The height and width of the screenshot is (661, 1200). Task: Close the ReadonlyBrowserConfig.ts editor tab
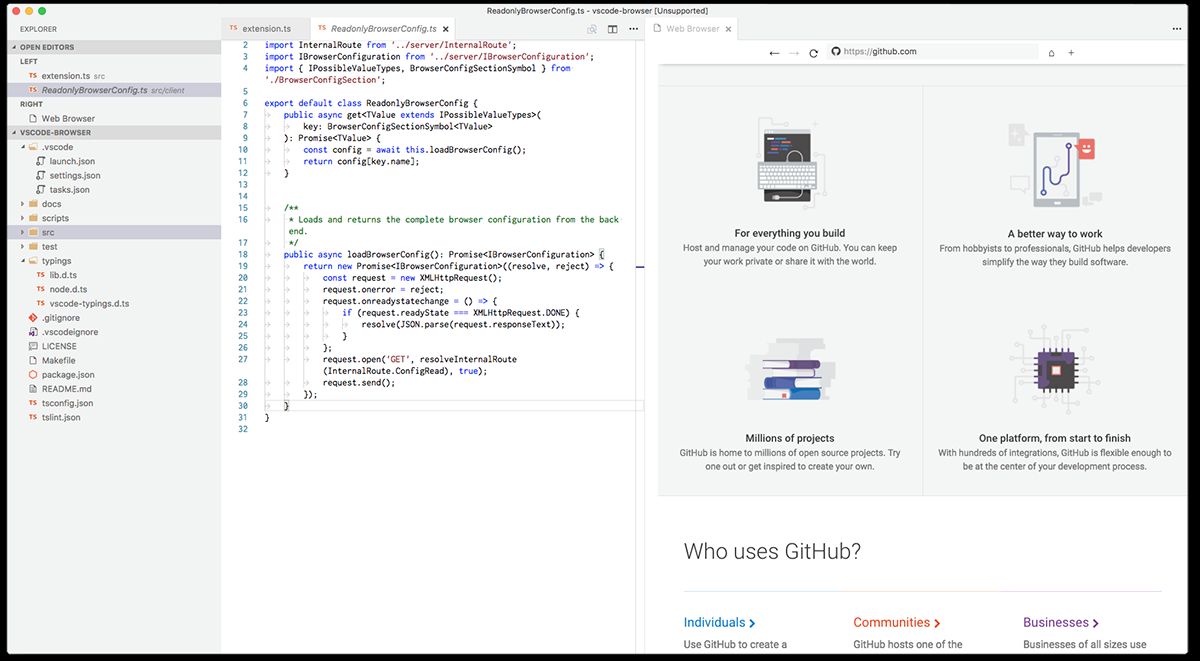tap(444, 29)
